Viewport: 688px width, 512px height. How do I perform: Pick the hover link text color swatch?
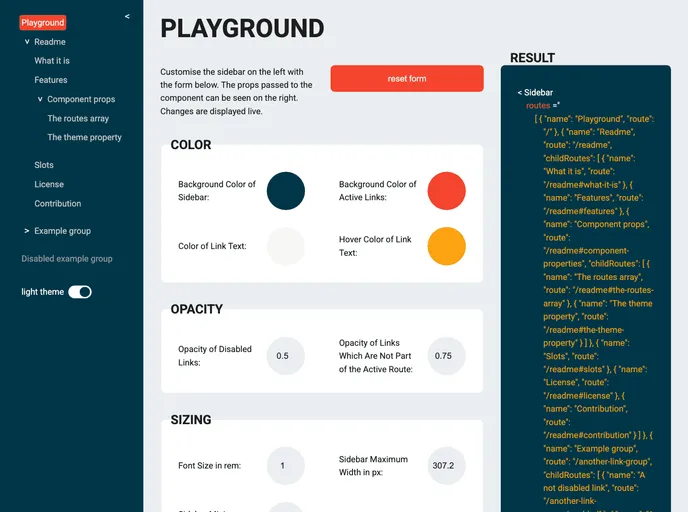pos(446,246)
